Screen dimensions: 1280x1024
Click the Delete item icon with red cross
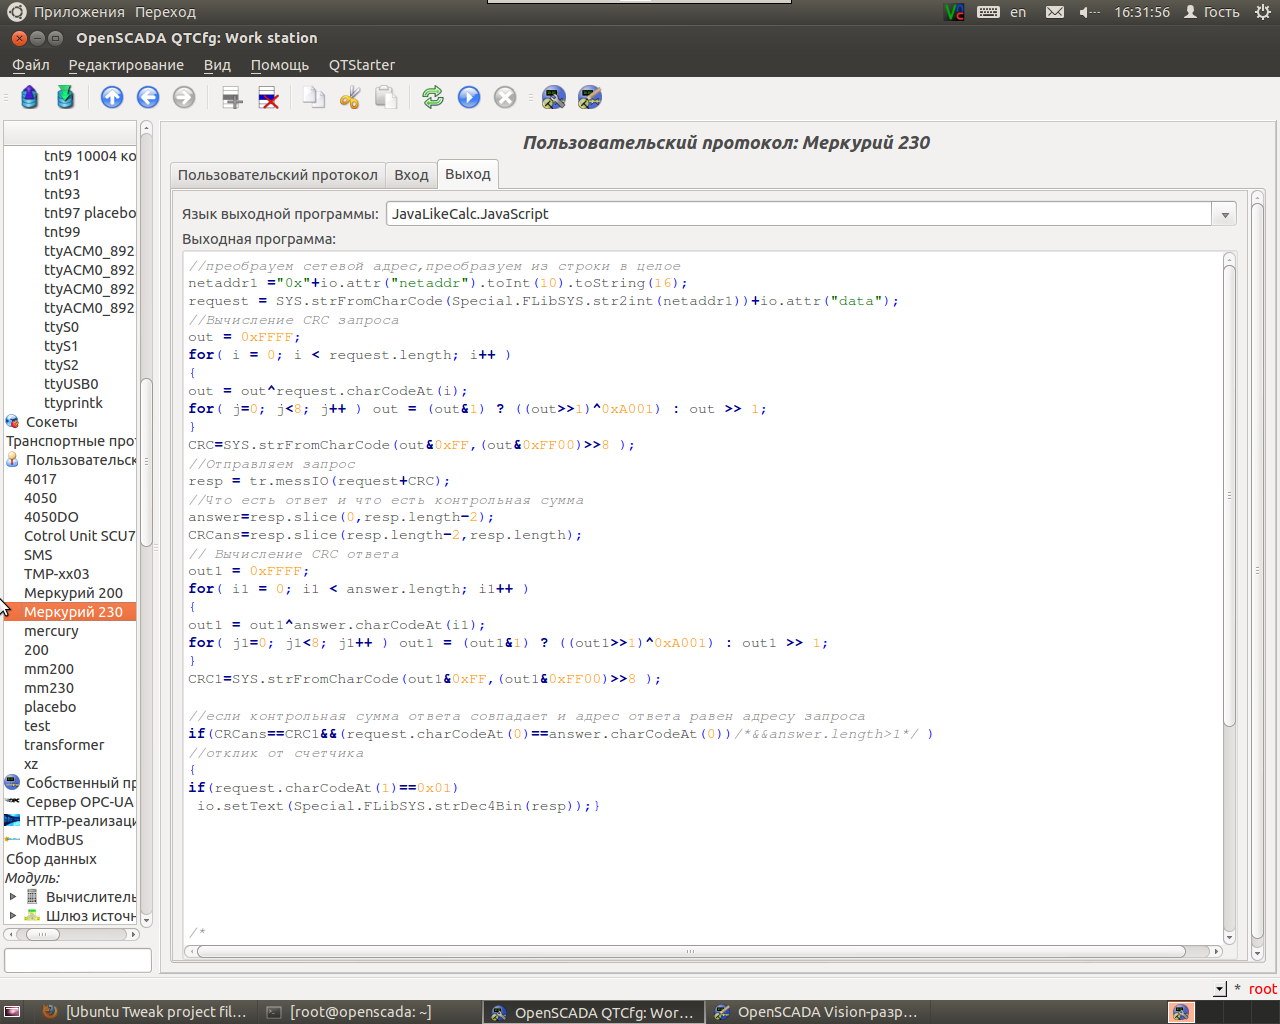click(x=268, y=97)
